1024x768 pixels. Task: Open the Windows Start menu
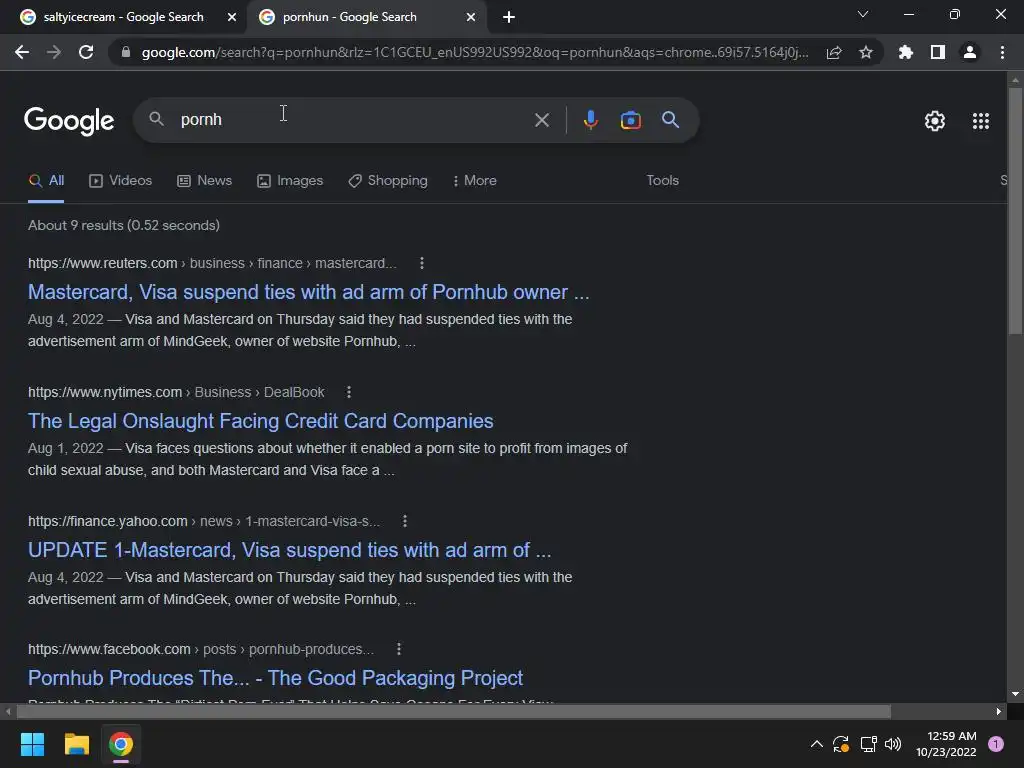click(32, 744)
